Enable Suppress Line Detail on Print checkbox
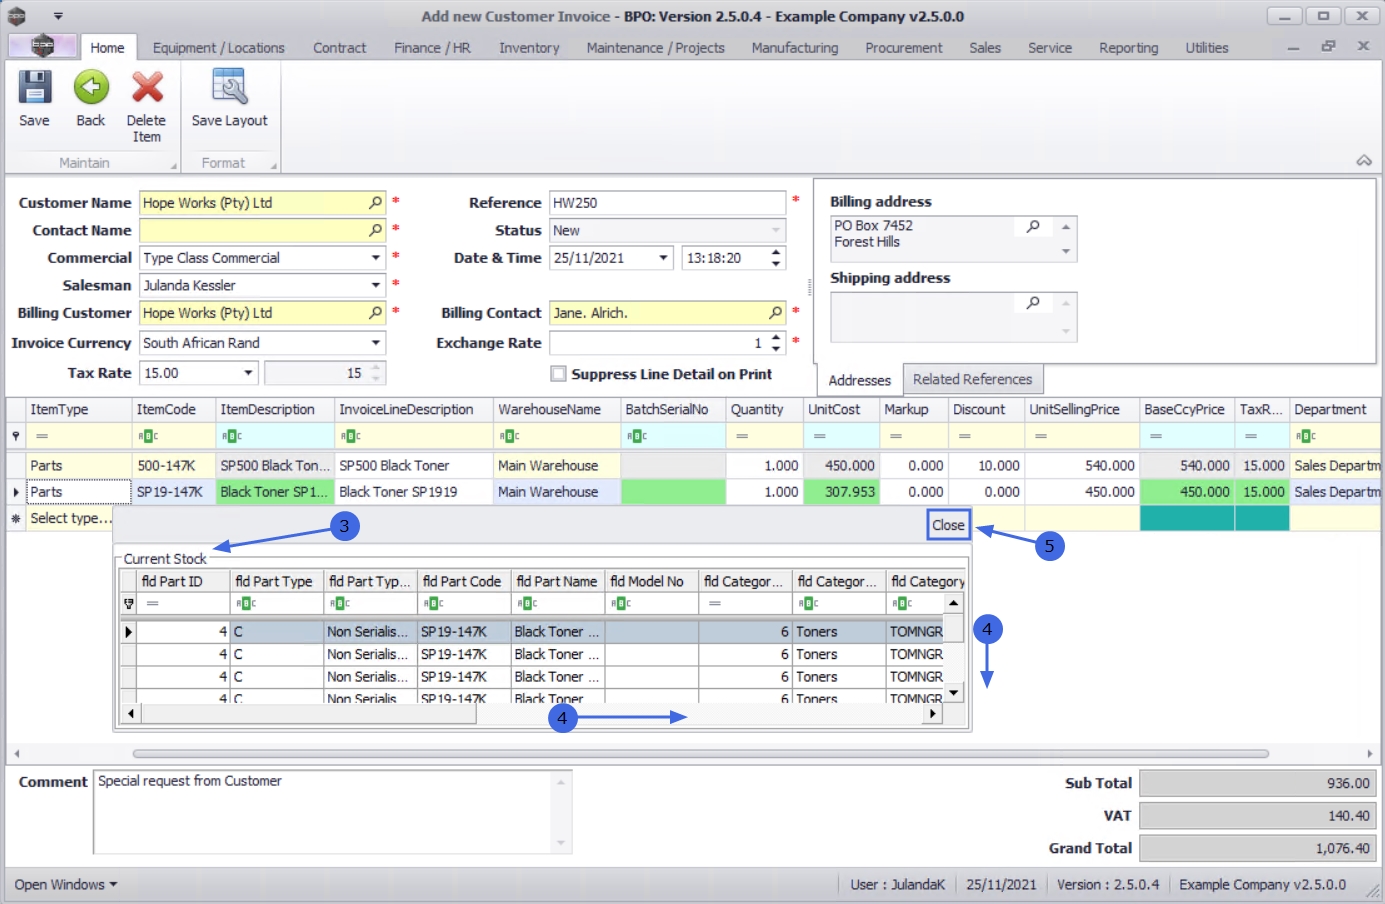Screen dimensions: 1385x904 (559, 374)
